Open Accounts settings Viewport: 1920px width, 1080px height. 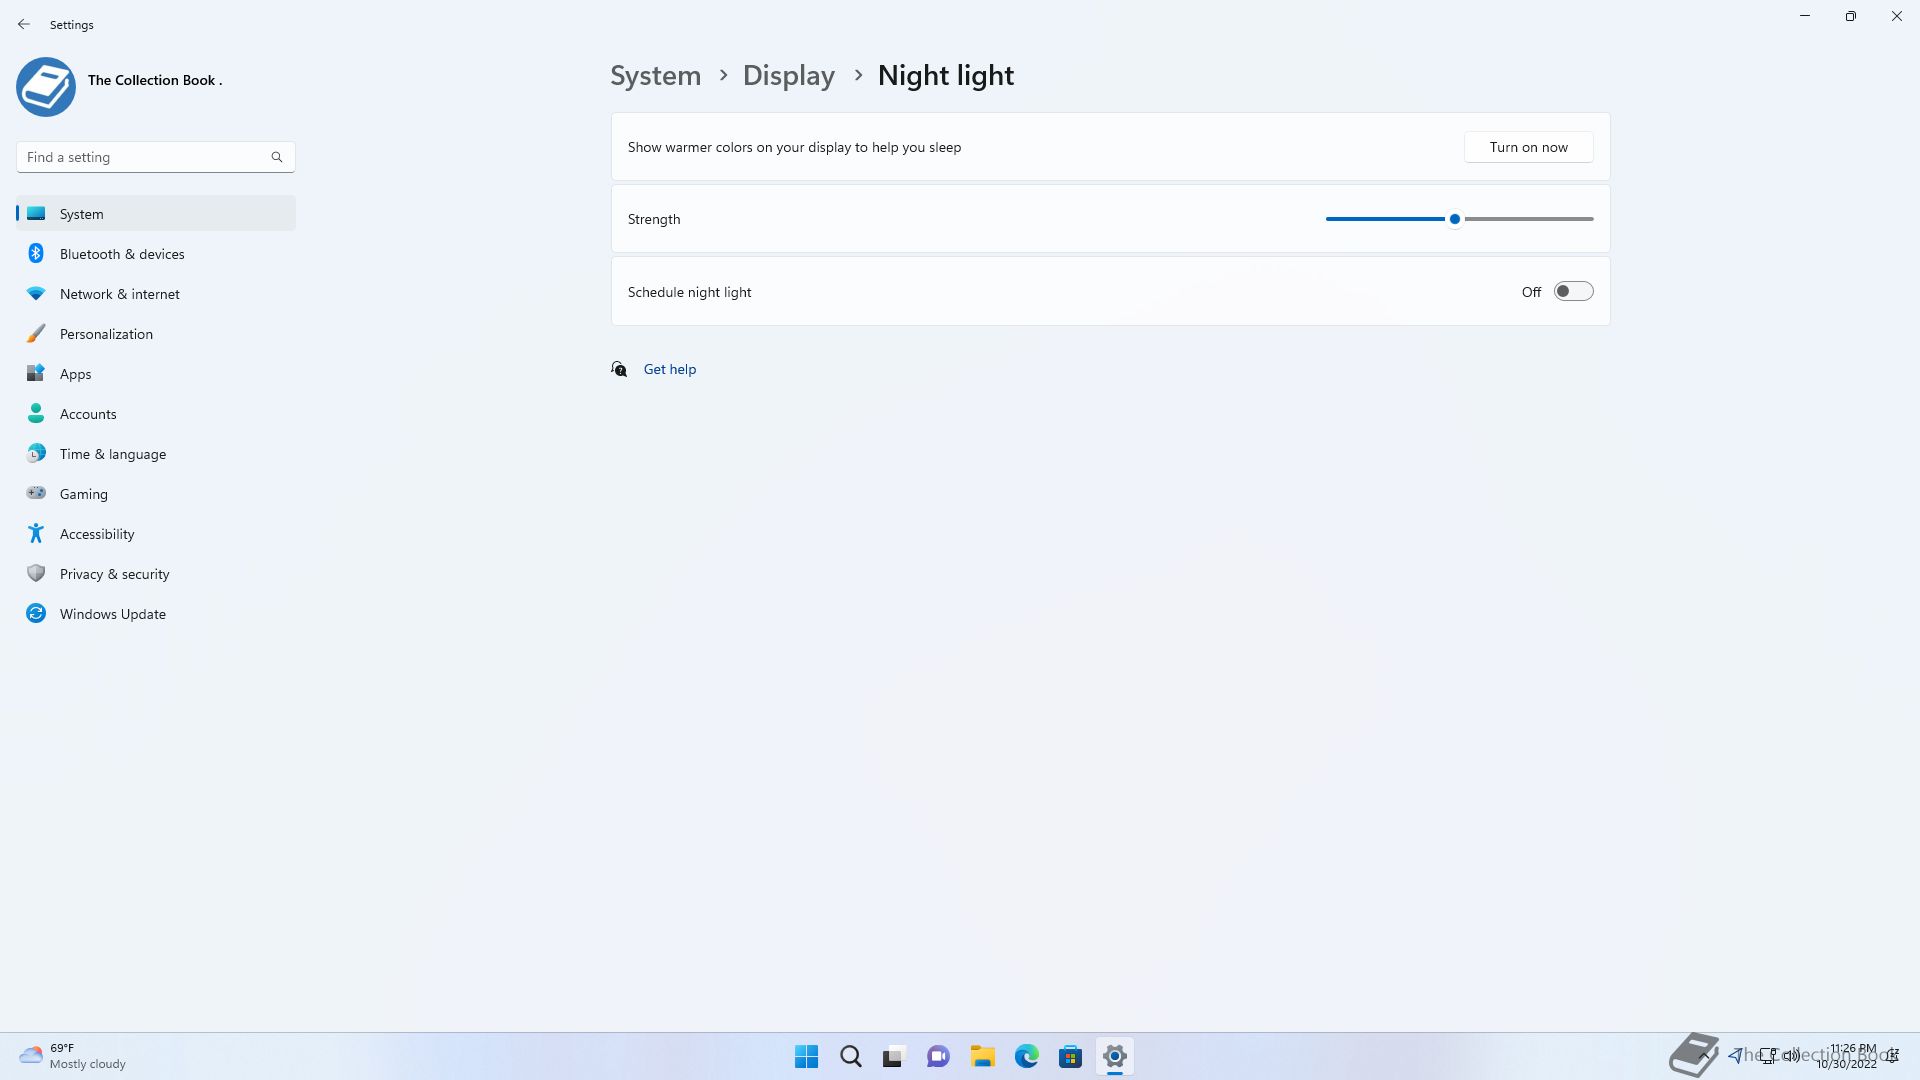pyautogui.click(x=156, y=413)
